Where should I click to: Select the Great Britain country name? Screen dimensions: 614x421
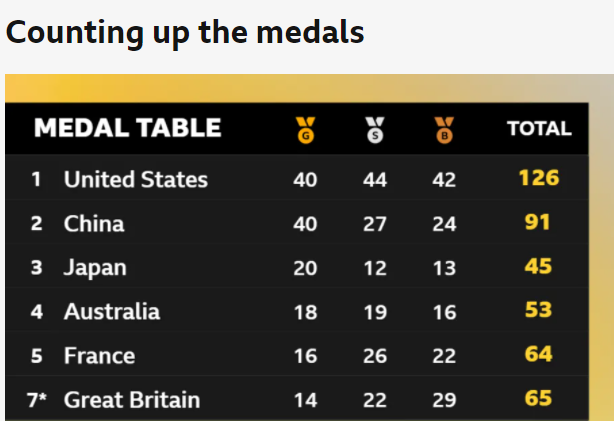click(x=132, y=400)
